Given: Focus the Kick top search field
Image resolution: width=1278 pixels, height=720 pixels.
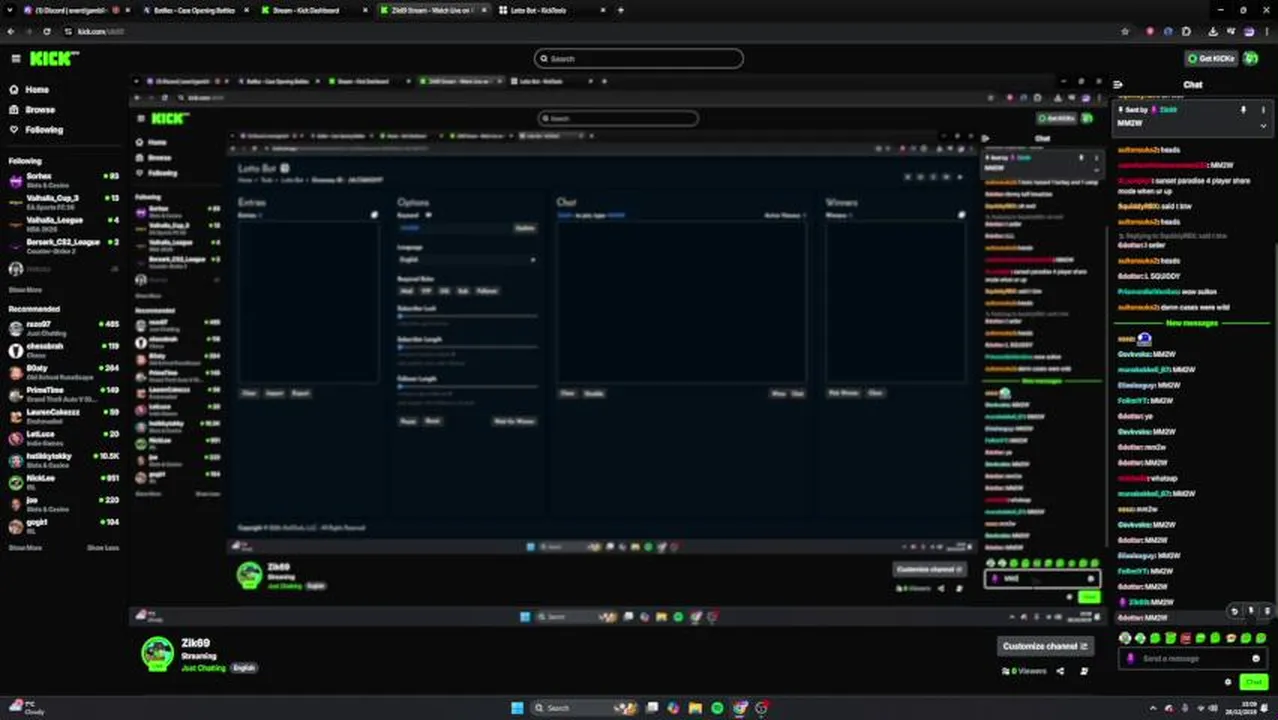Looking at the screenshot, I should coord(639,59).
